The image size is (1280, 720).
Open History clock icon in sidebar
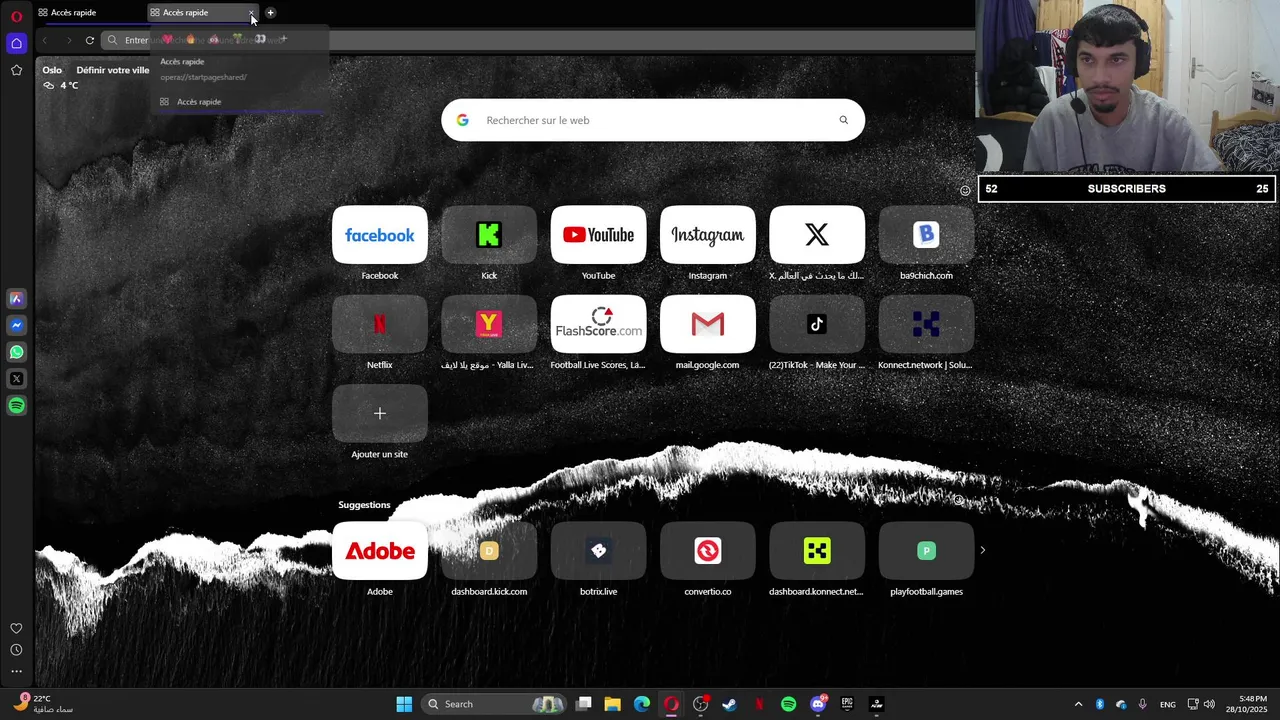tap(16, 650)
